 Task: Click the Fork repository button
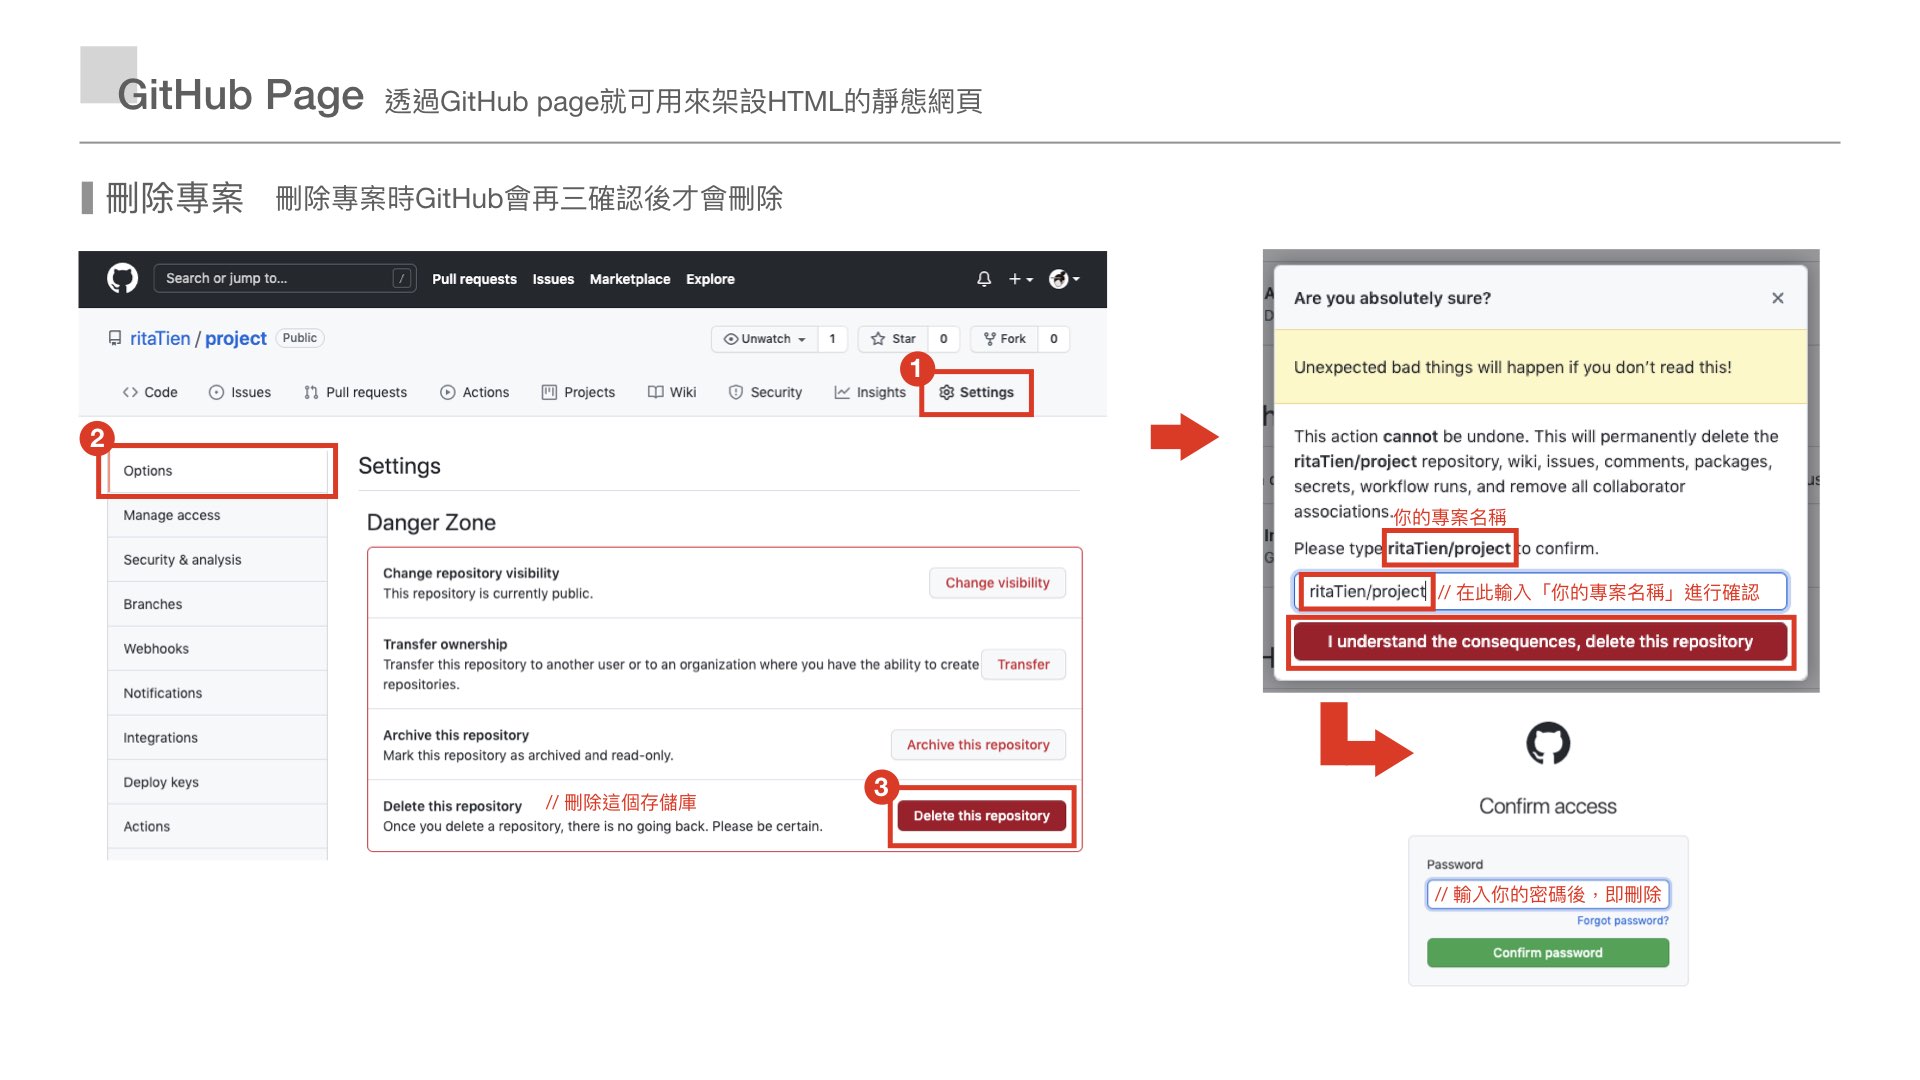(x=1005, y=339)
